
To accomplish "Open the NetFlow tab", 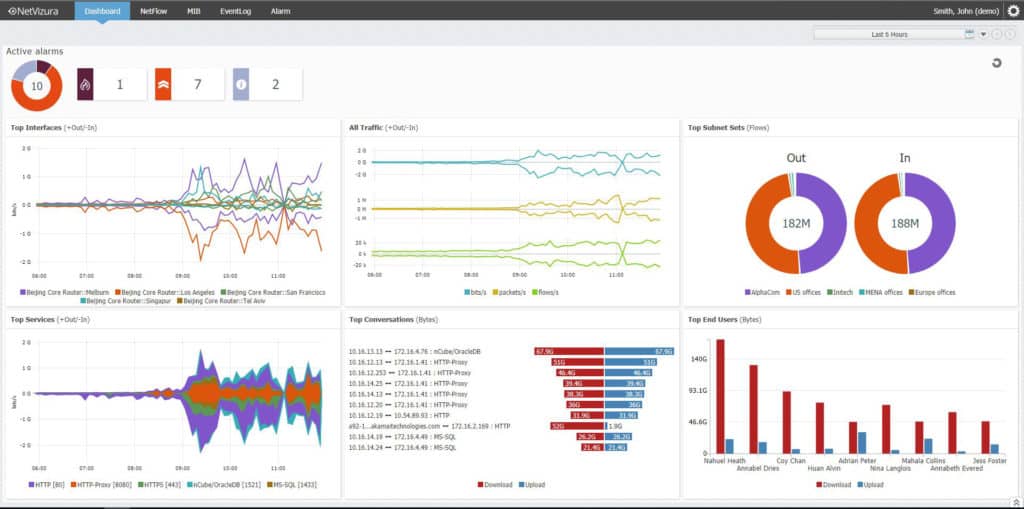I will (x=153, y=11).
